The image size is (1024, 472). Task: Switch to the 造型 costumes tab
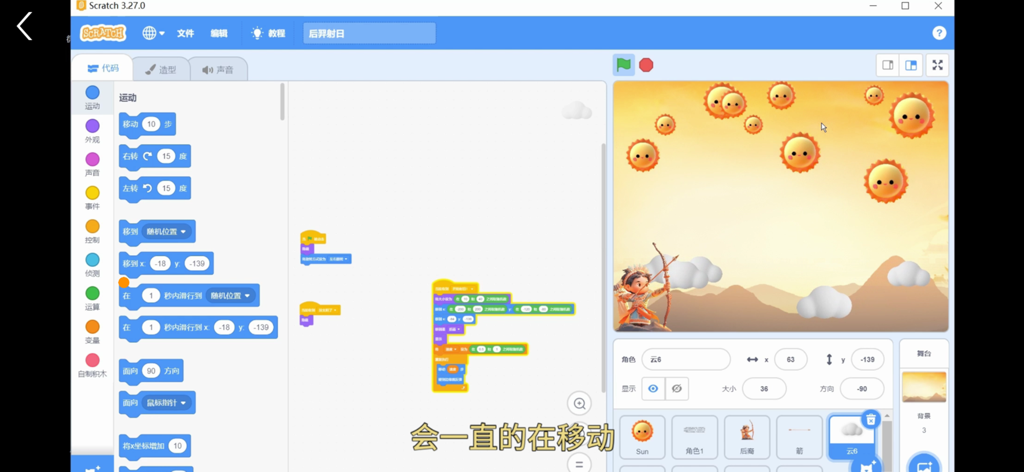click(161, 69)
